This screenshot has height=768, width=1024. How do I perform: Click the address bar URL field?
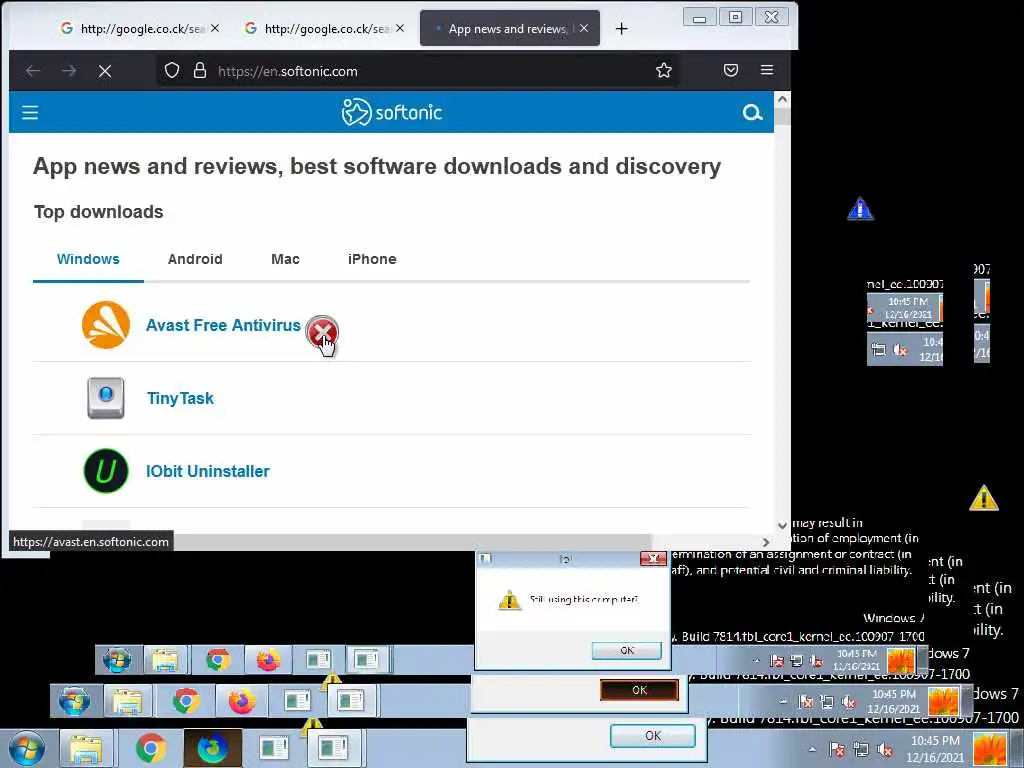(x=418, y=71)
